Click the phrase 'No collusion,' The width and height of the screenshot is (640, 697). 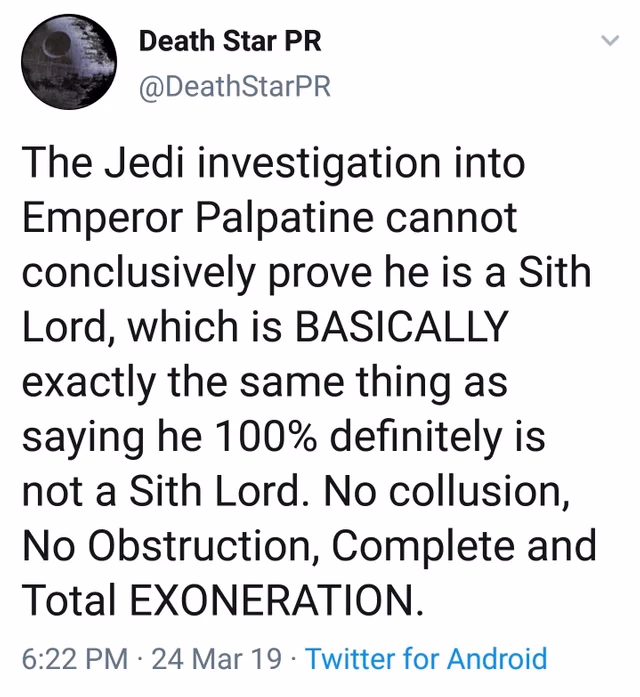pos(446,491)
